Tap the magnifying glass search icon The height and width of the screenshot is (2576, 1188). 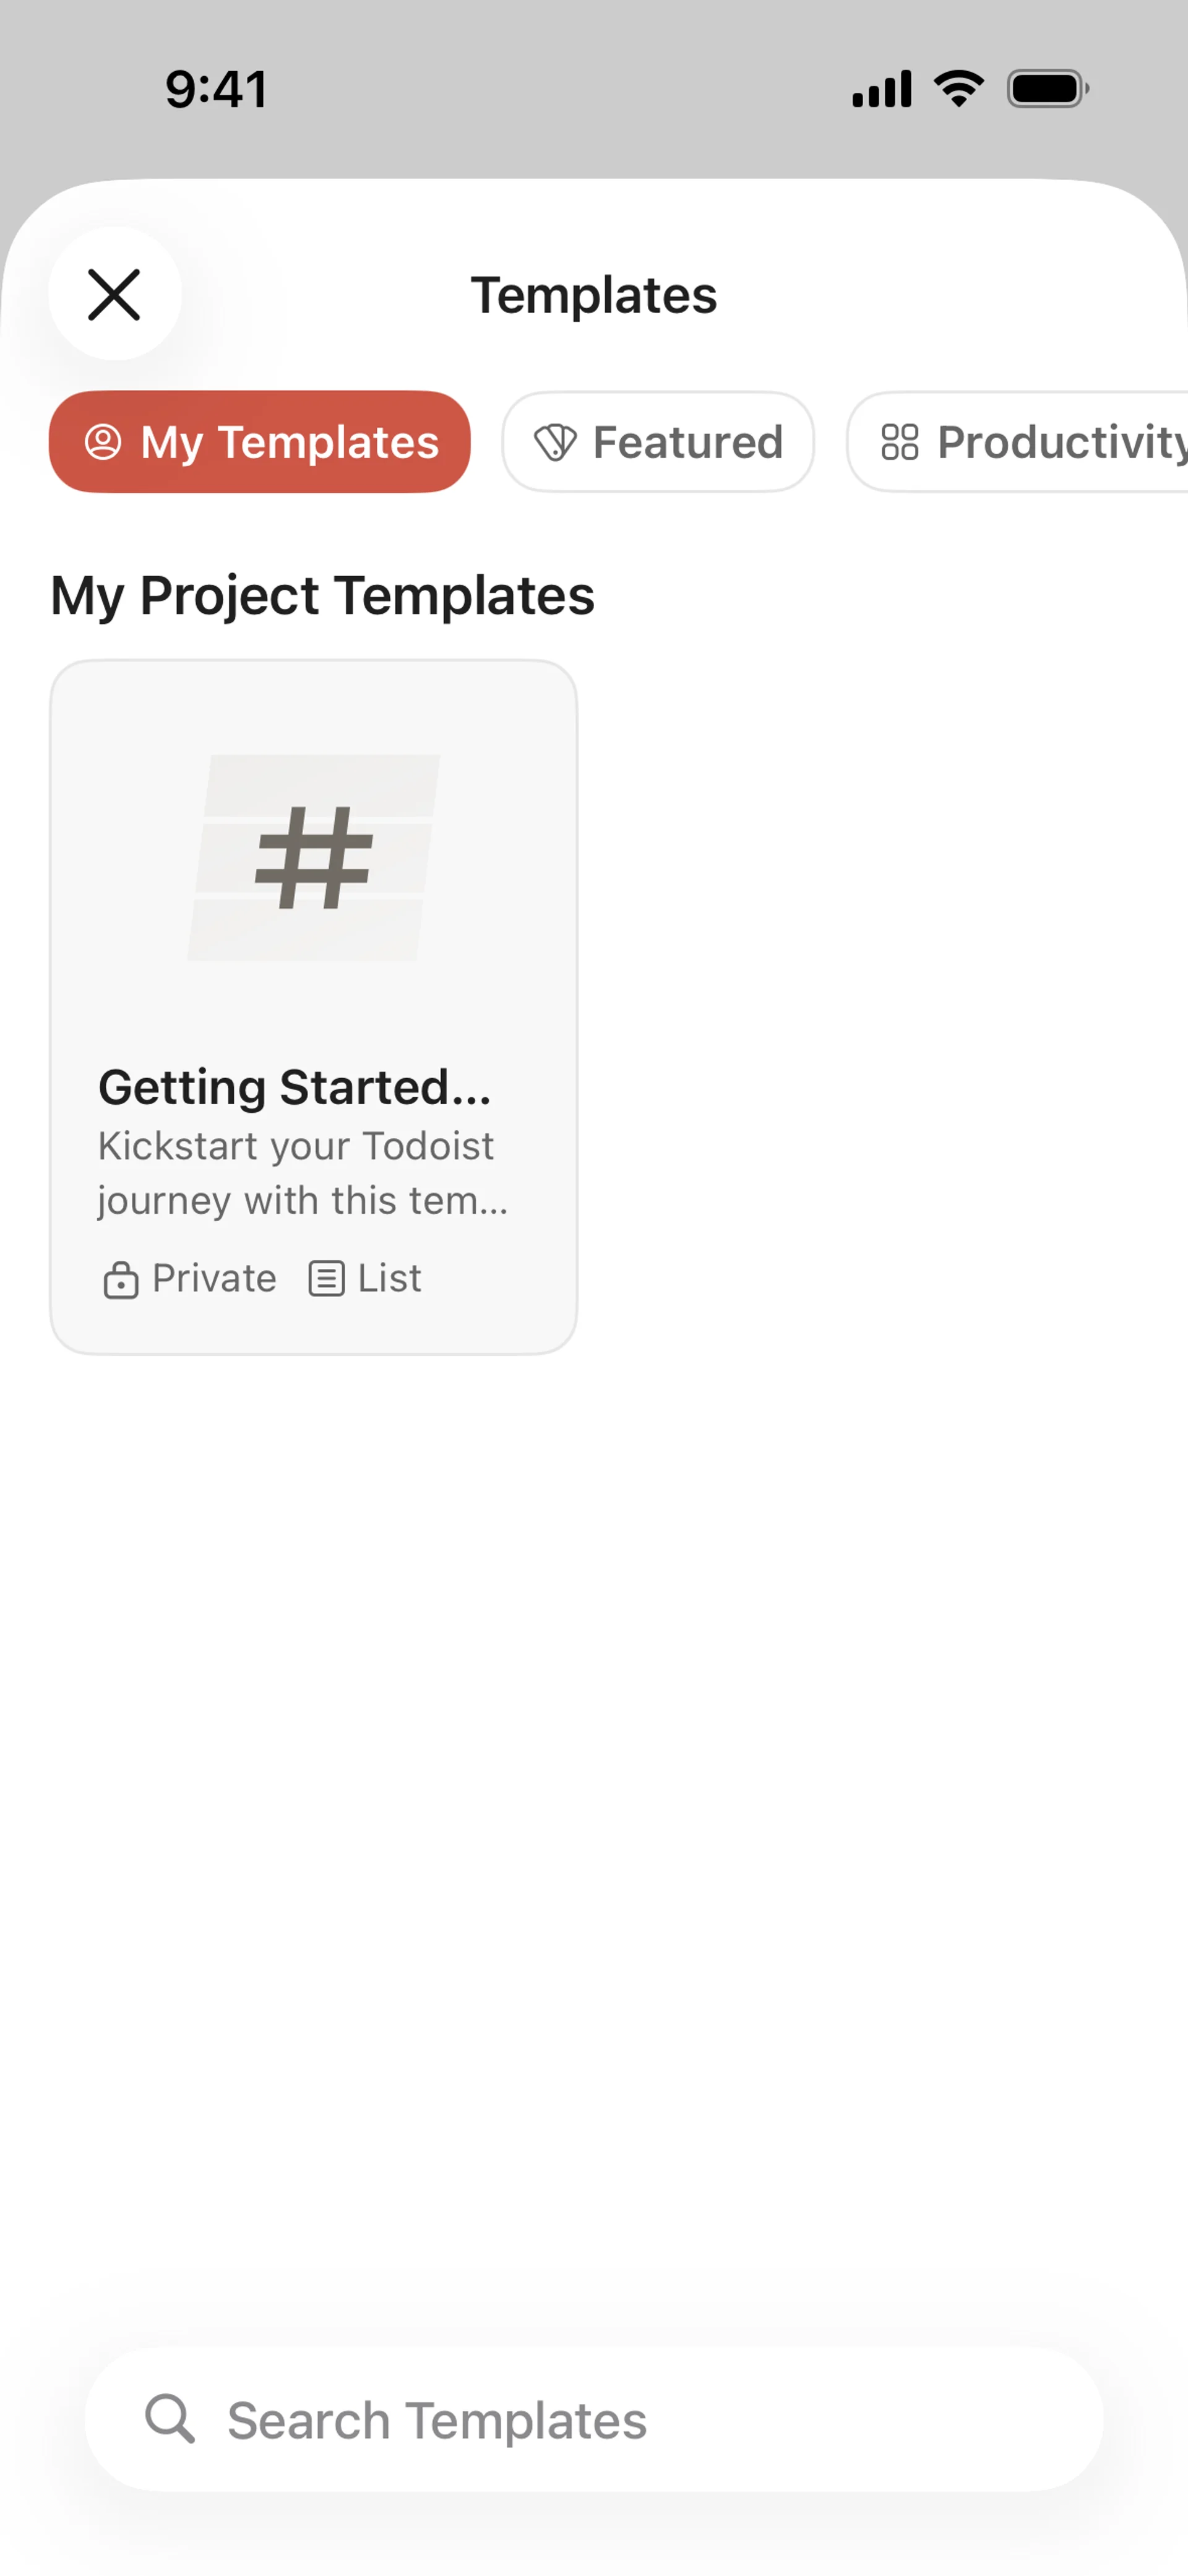[x=170, y=2419]
